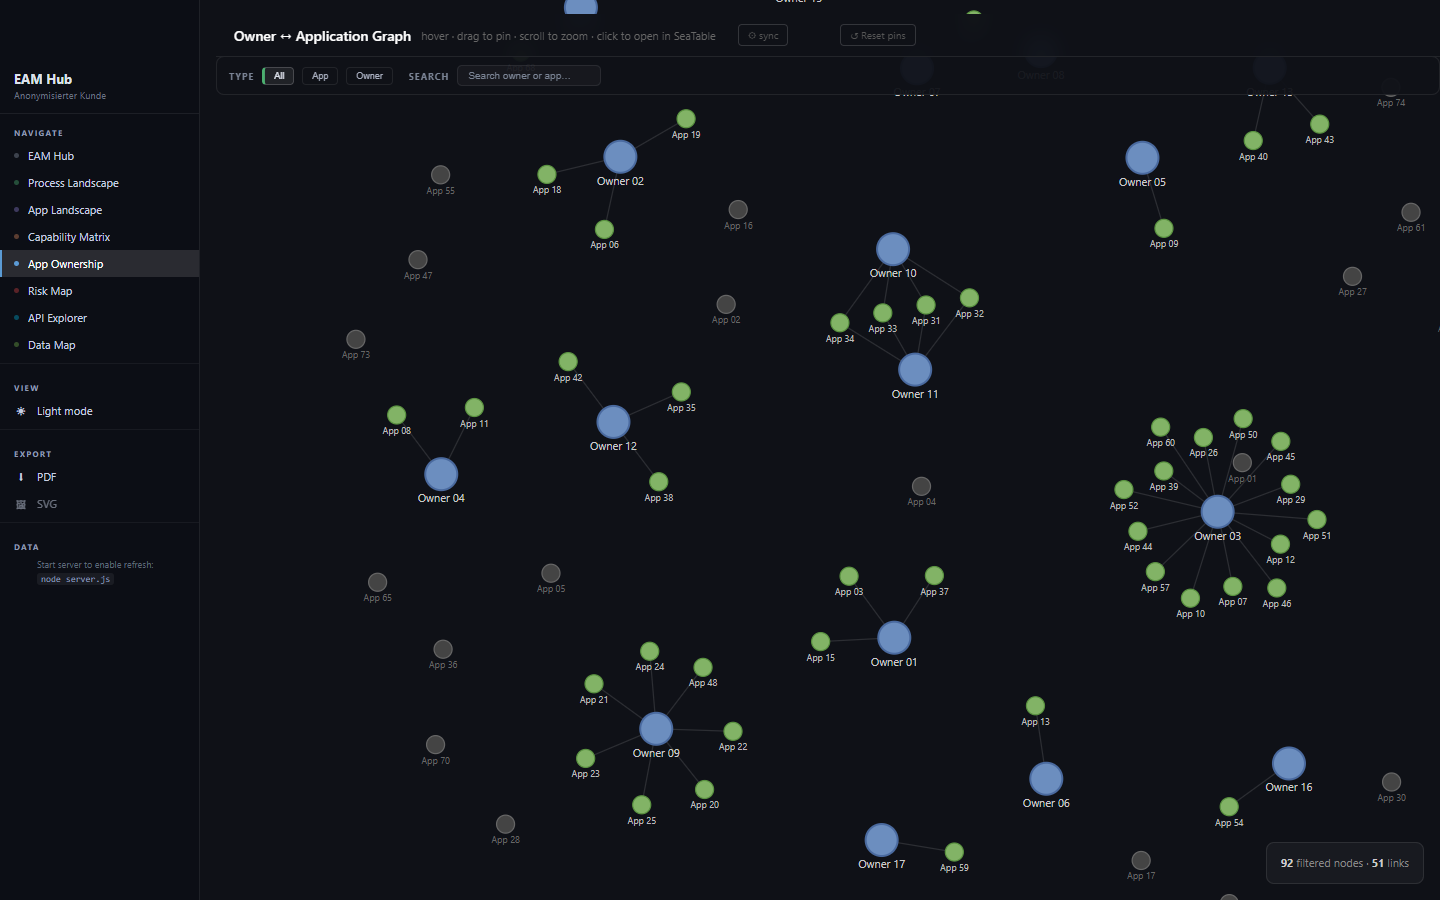Click the Reset pins button
The image size is (1440, 900).
(x=878, y=36)
